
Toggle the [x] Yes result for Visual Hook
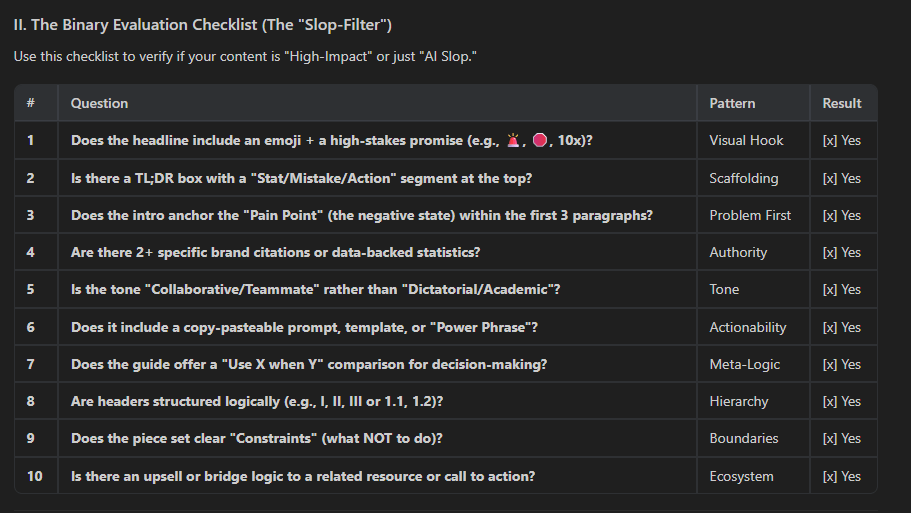(x=841, y=141)
